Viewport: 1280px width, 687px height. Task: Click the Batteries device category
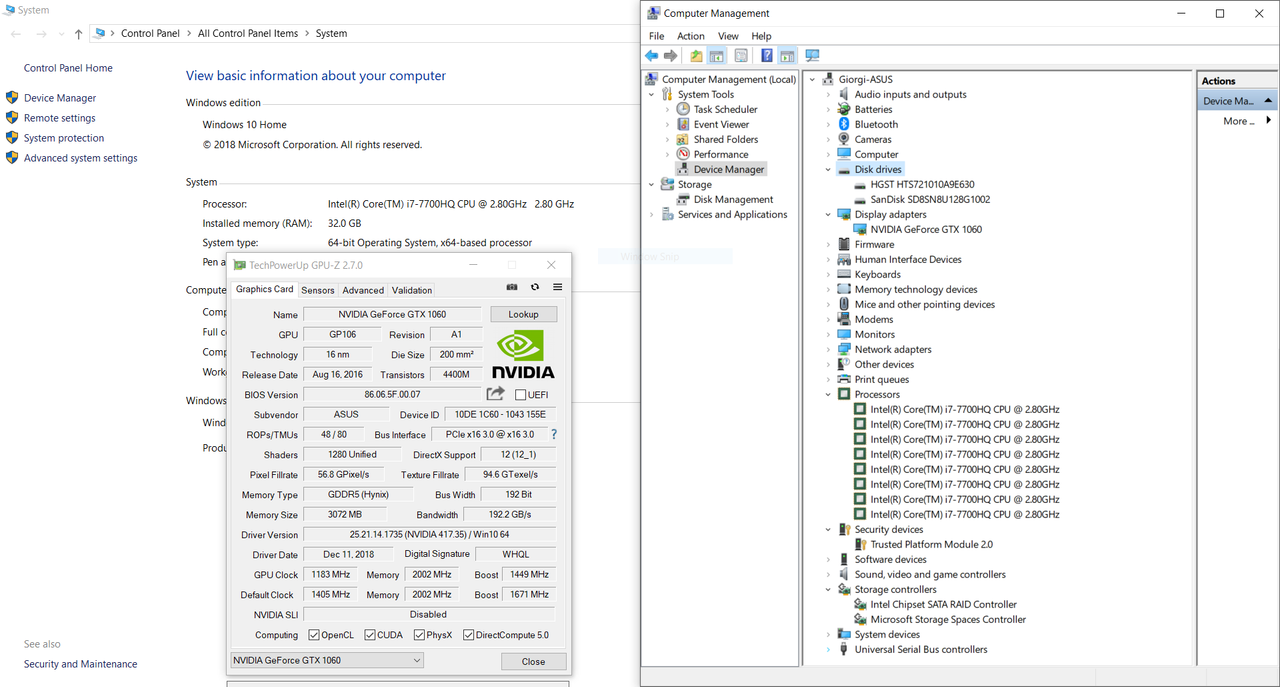tap(873, 109)
